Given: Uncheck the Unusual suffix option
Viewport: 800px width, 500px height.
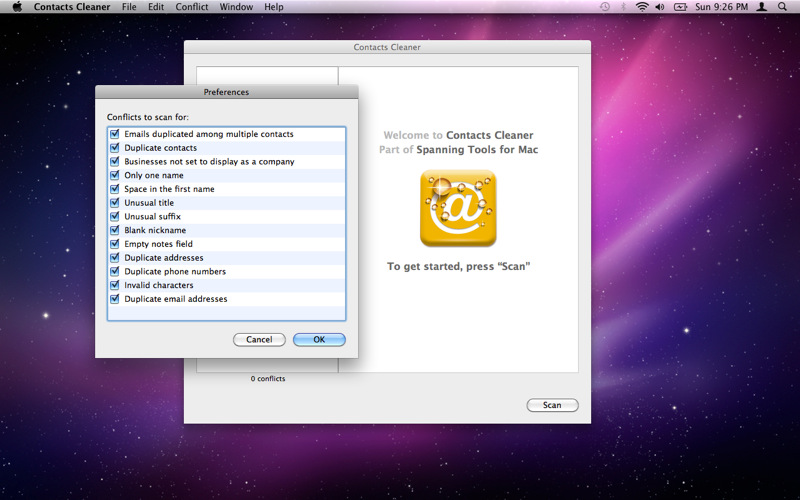Looking at the screenshot, I should (114, 216).
